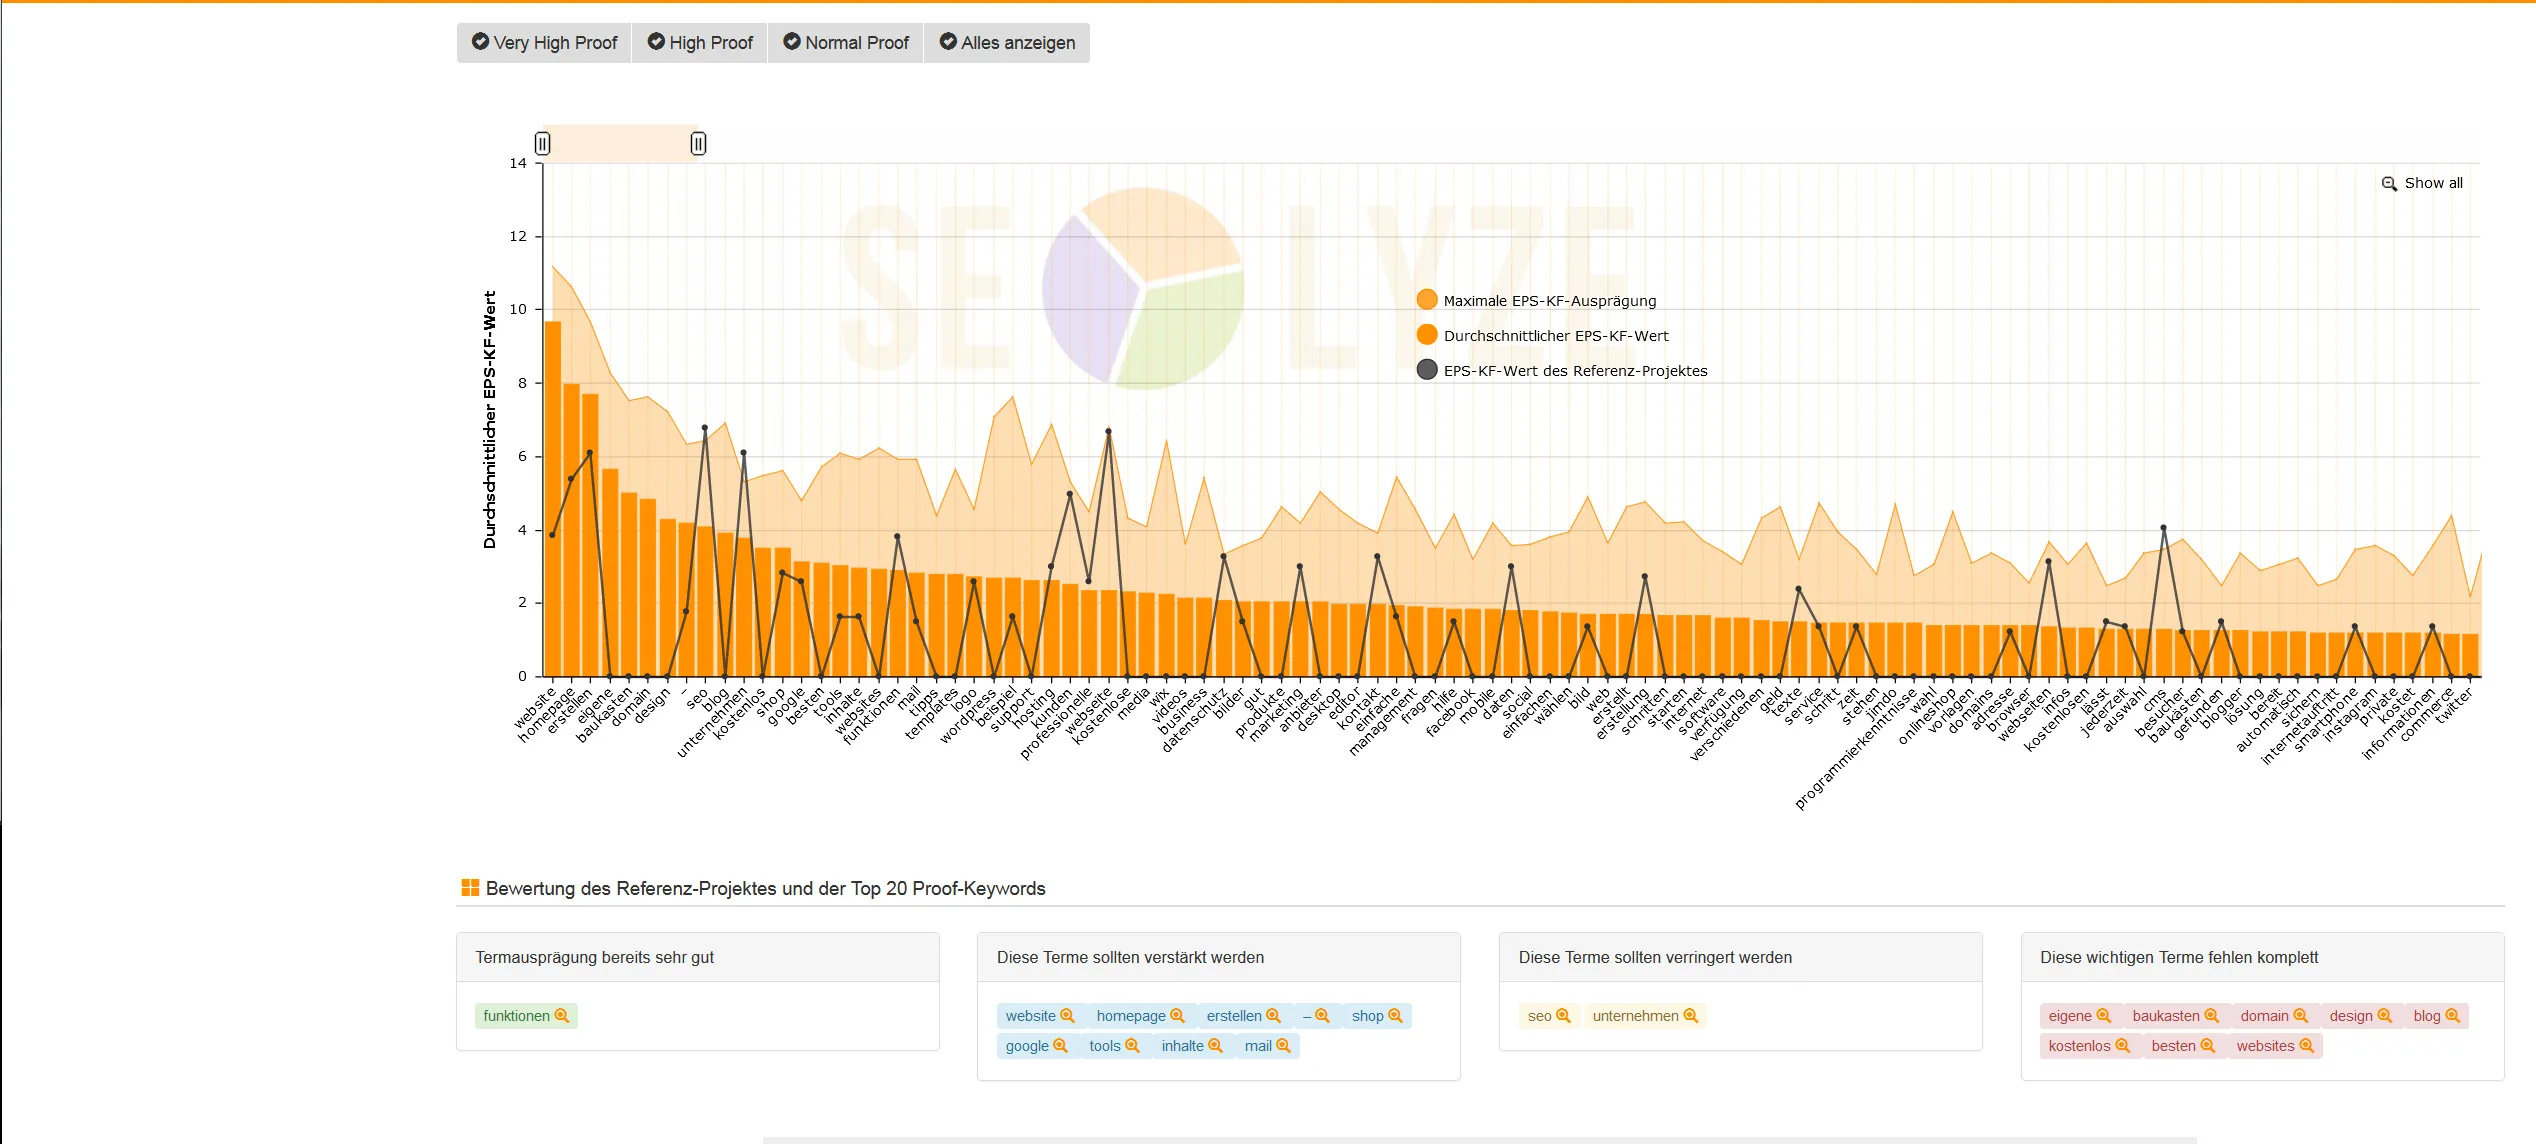Toggle the Normal Proof filter

(846, 43)
